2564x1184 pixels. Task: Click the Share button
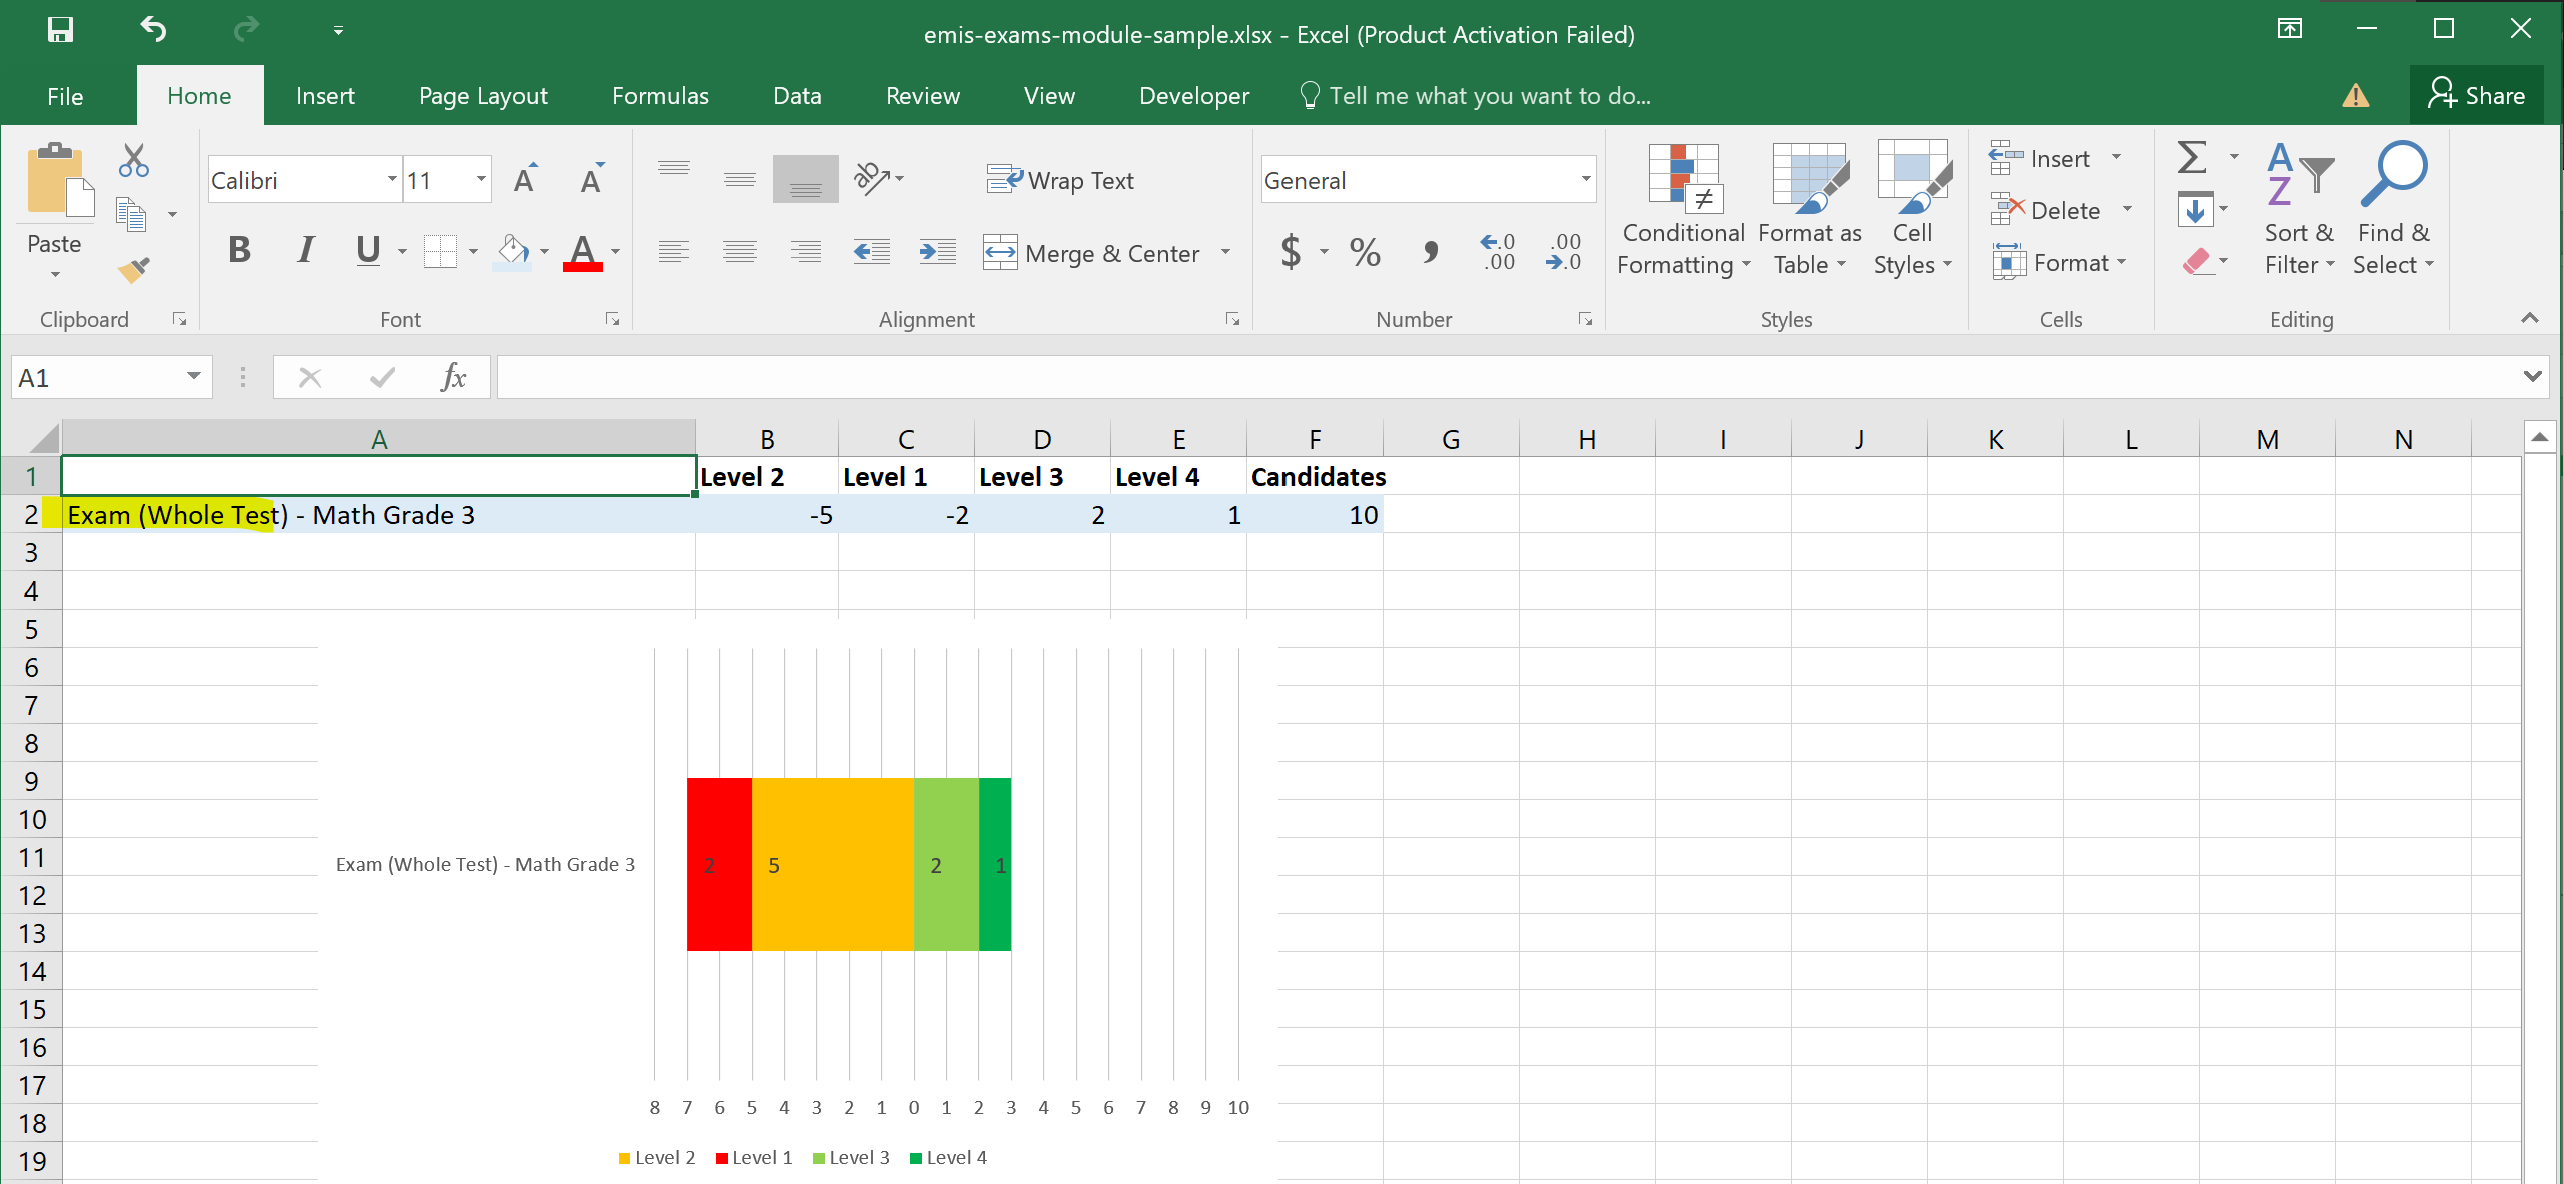pos(2476,95)
